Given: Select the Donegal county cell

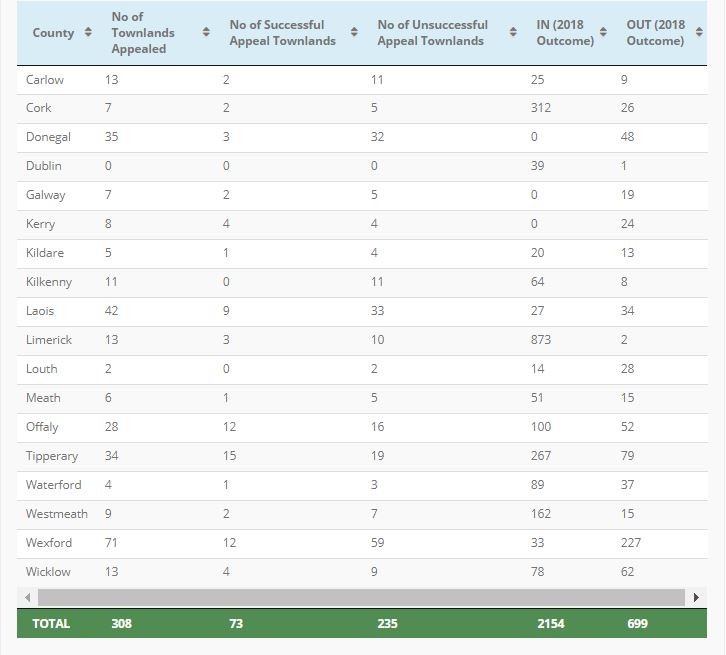Looking at the screenshot, I should pyautogui.click(x=48, y=137).
